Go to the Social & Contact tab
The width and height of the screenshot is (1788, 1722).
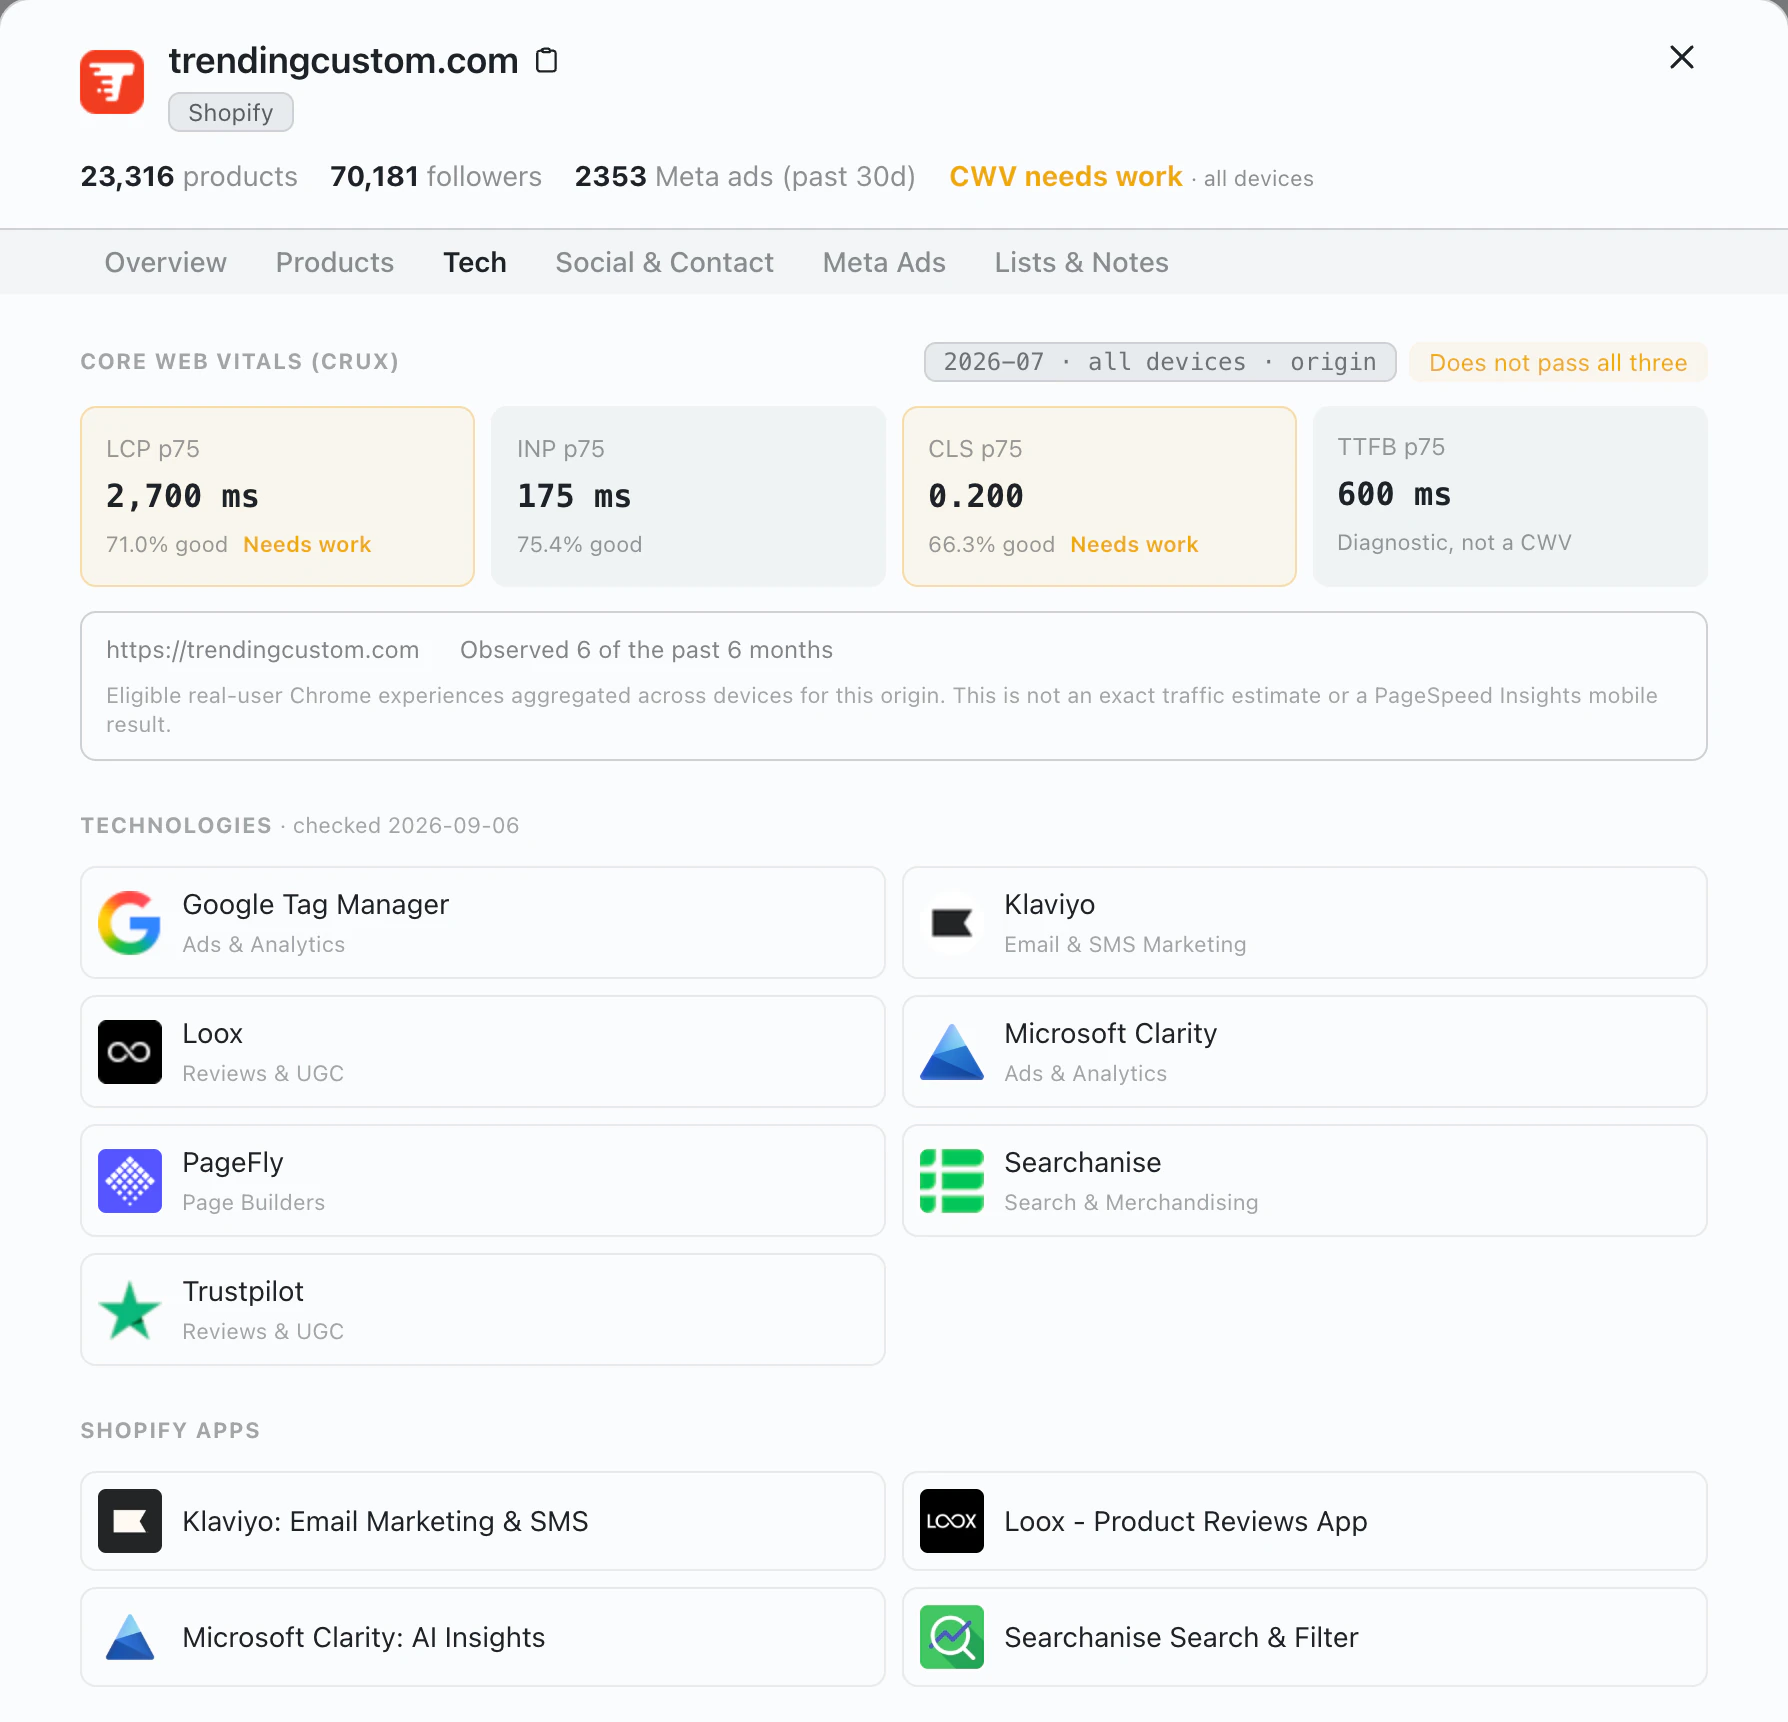665,262
